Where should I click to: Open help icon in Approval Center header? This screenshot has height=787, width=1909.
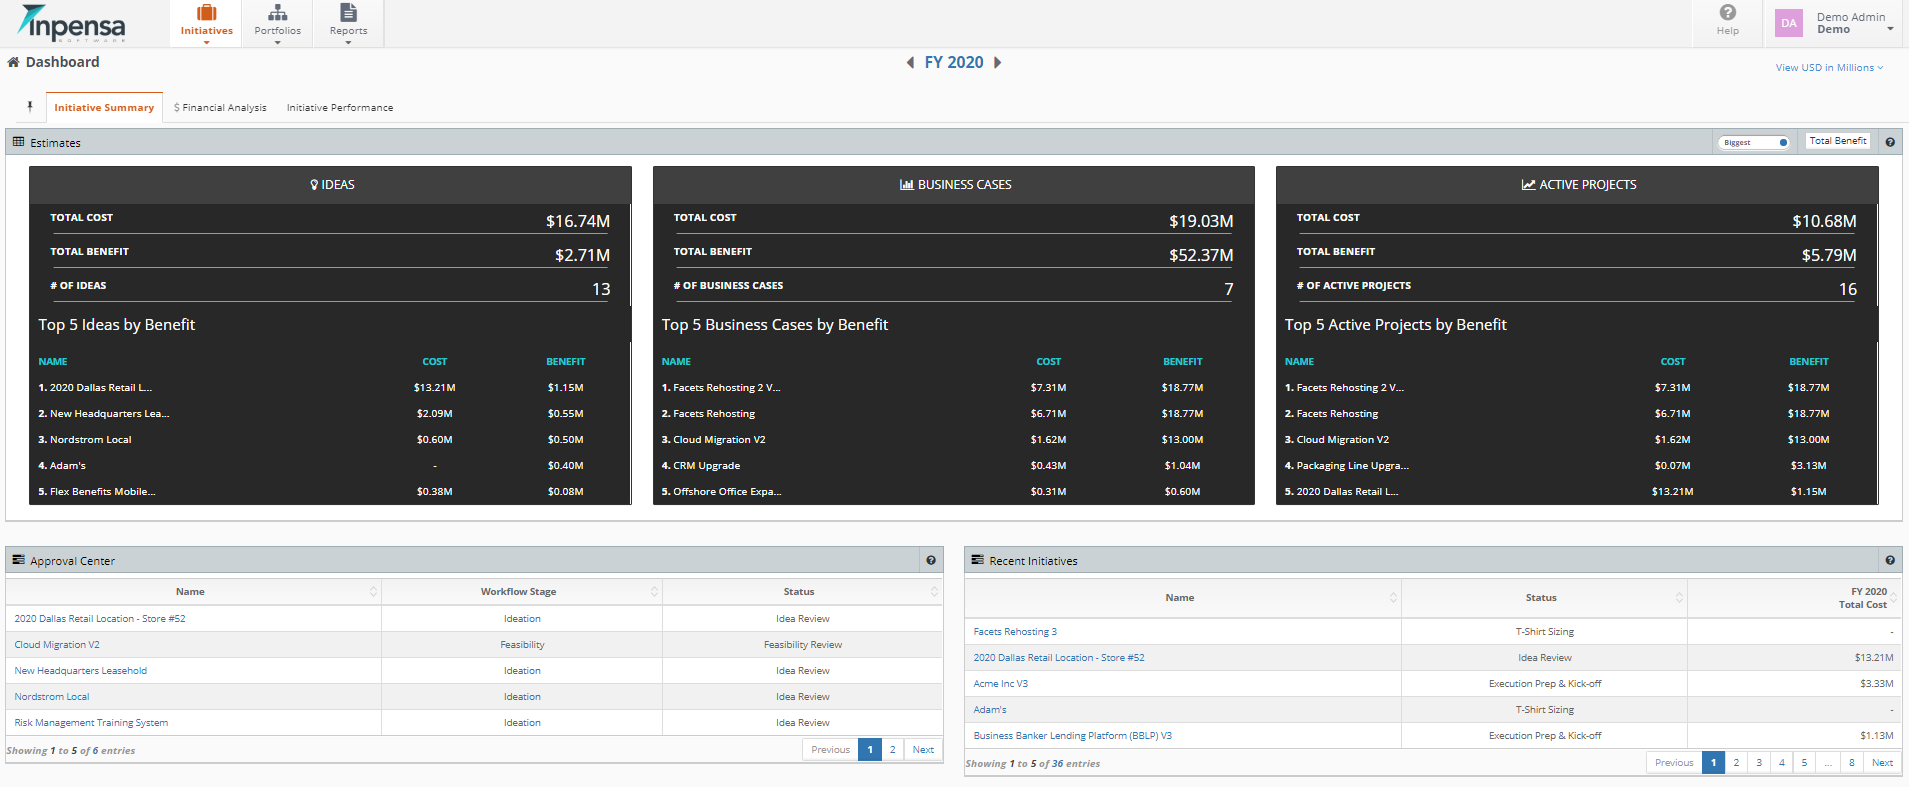point(931,561)
